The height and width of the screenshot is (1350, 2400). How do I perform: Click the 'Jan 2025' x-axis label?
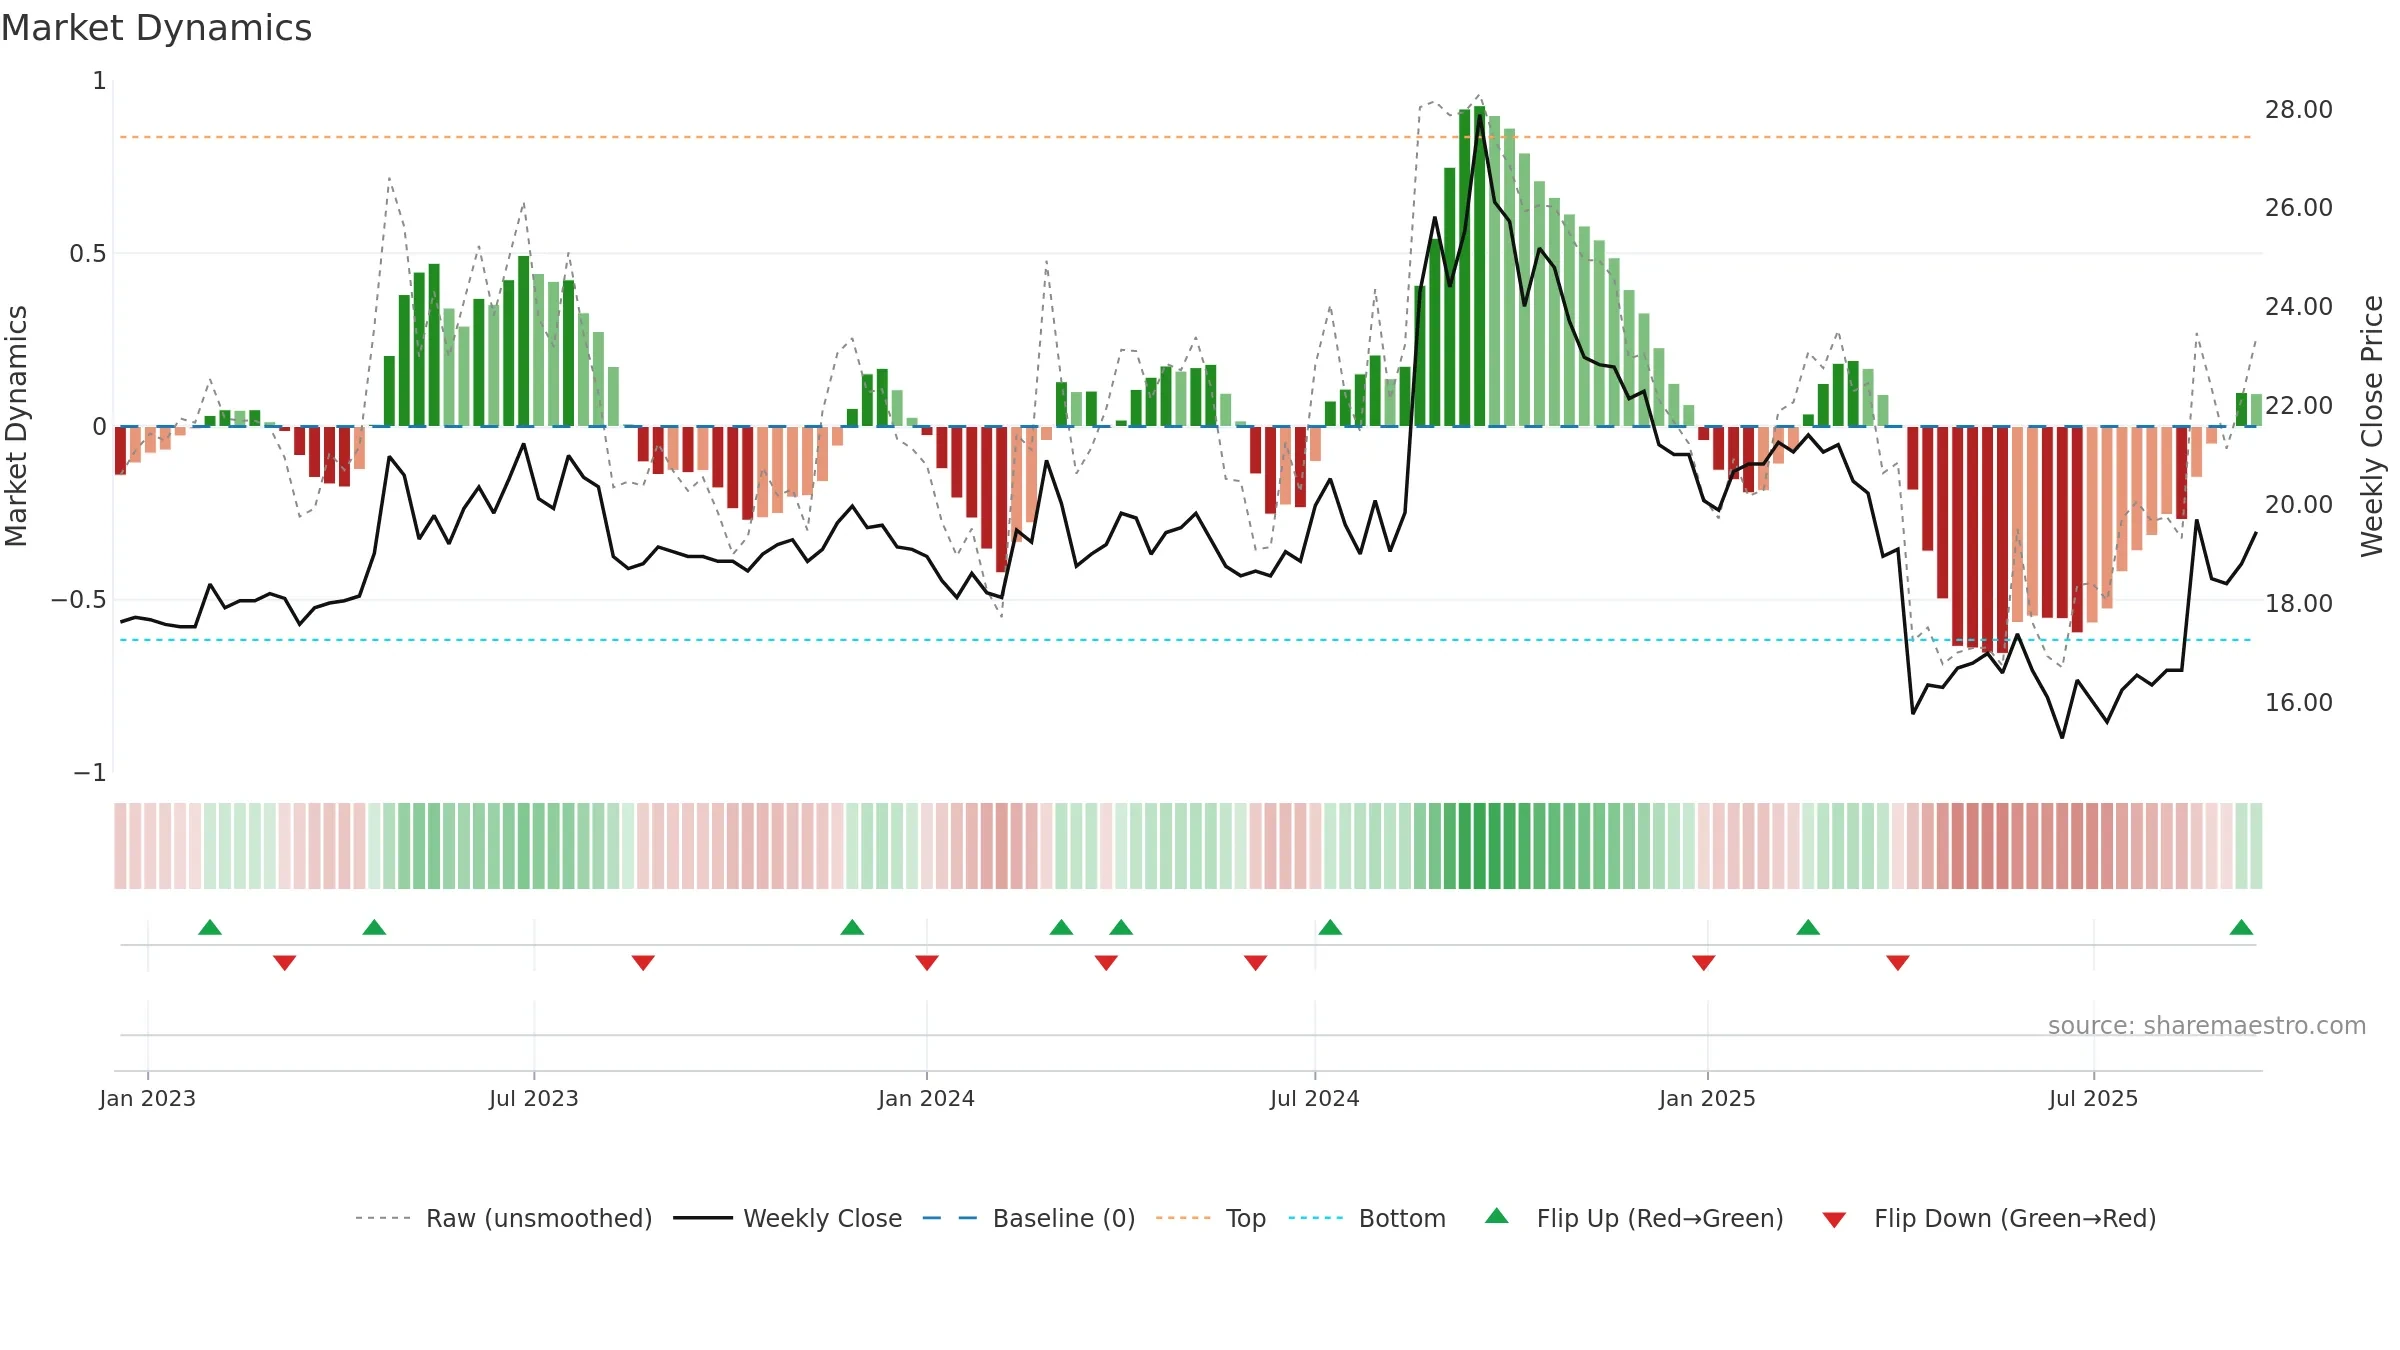click(1708, 1098)
